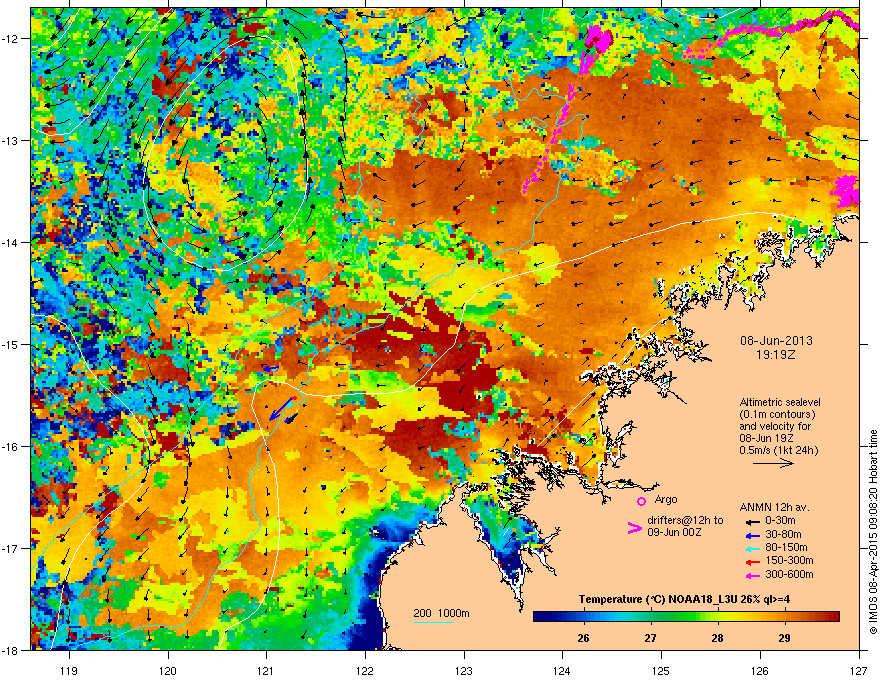Viewport: 880px width, 680px height.
Task: Click the '09-Jun 00Z' legend text
Action: [x=674, y=532]
